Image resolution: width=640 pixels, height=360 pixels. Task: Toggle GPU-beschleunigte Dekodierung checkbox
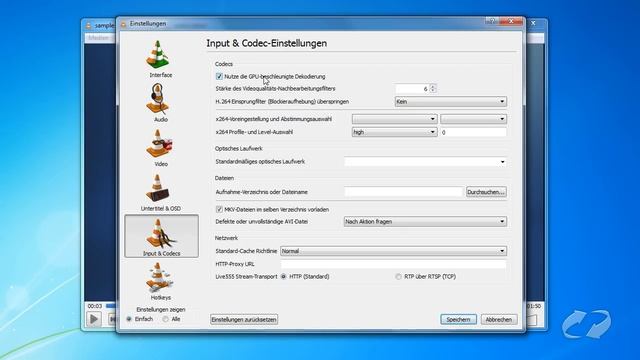[x=219, y=76]
